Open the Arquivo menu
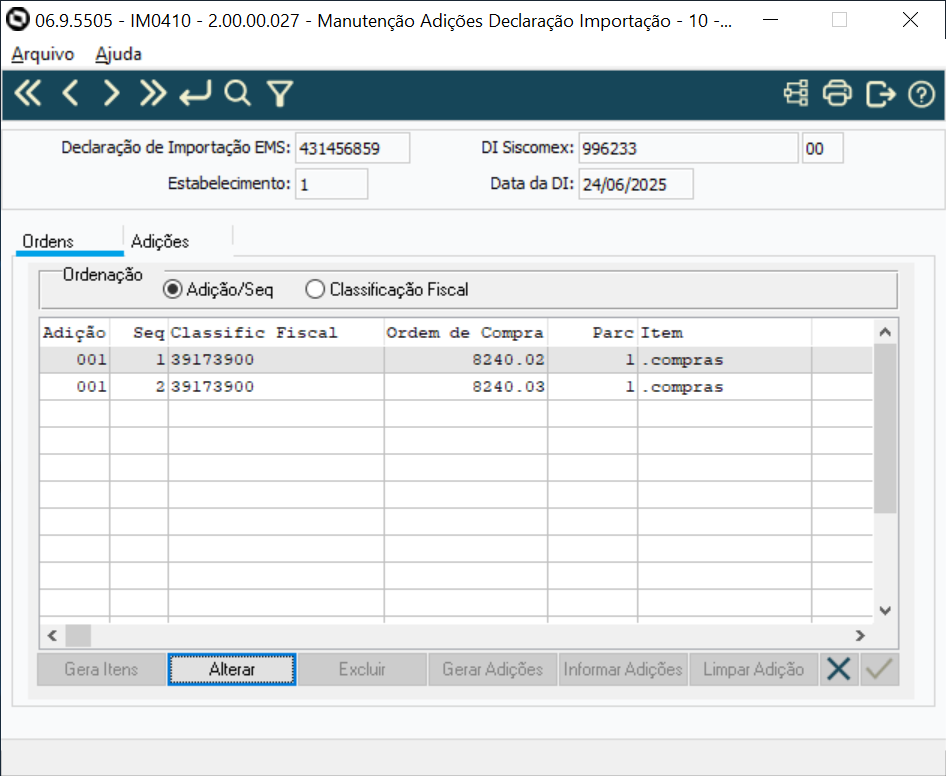 click(x=43, y=54)
